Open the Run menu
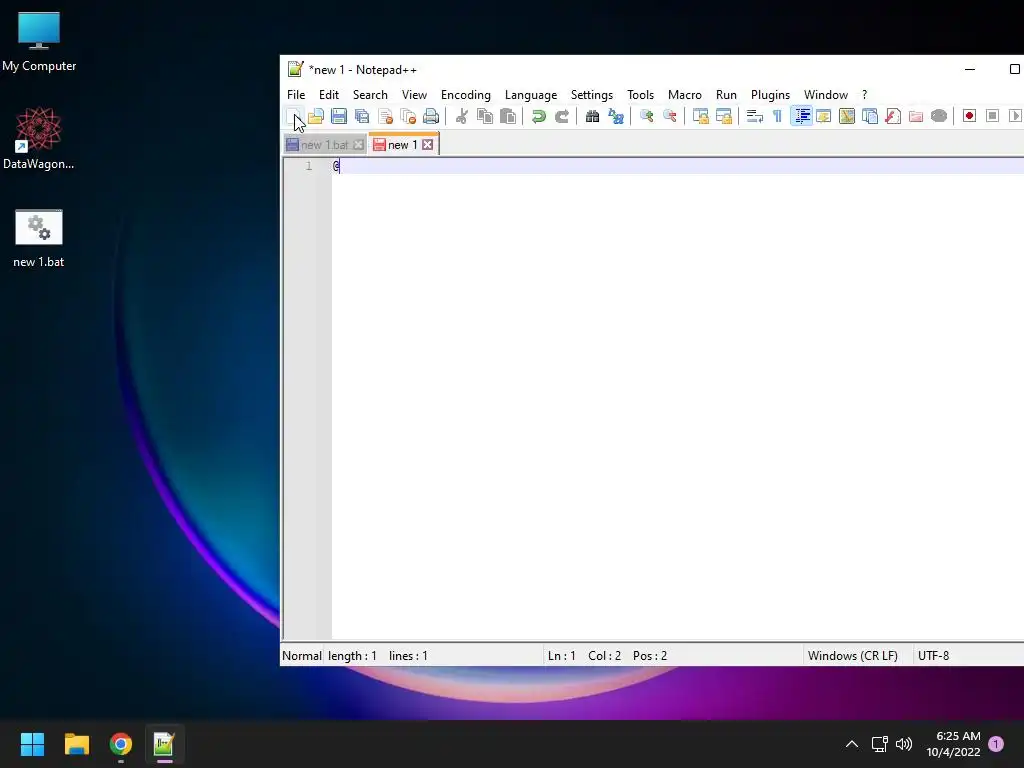Screen dimensions: 1024x768 coord(726,95)
